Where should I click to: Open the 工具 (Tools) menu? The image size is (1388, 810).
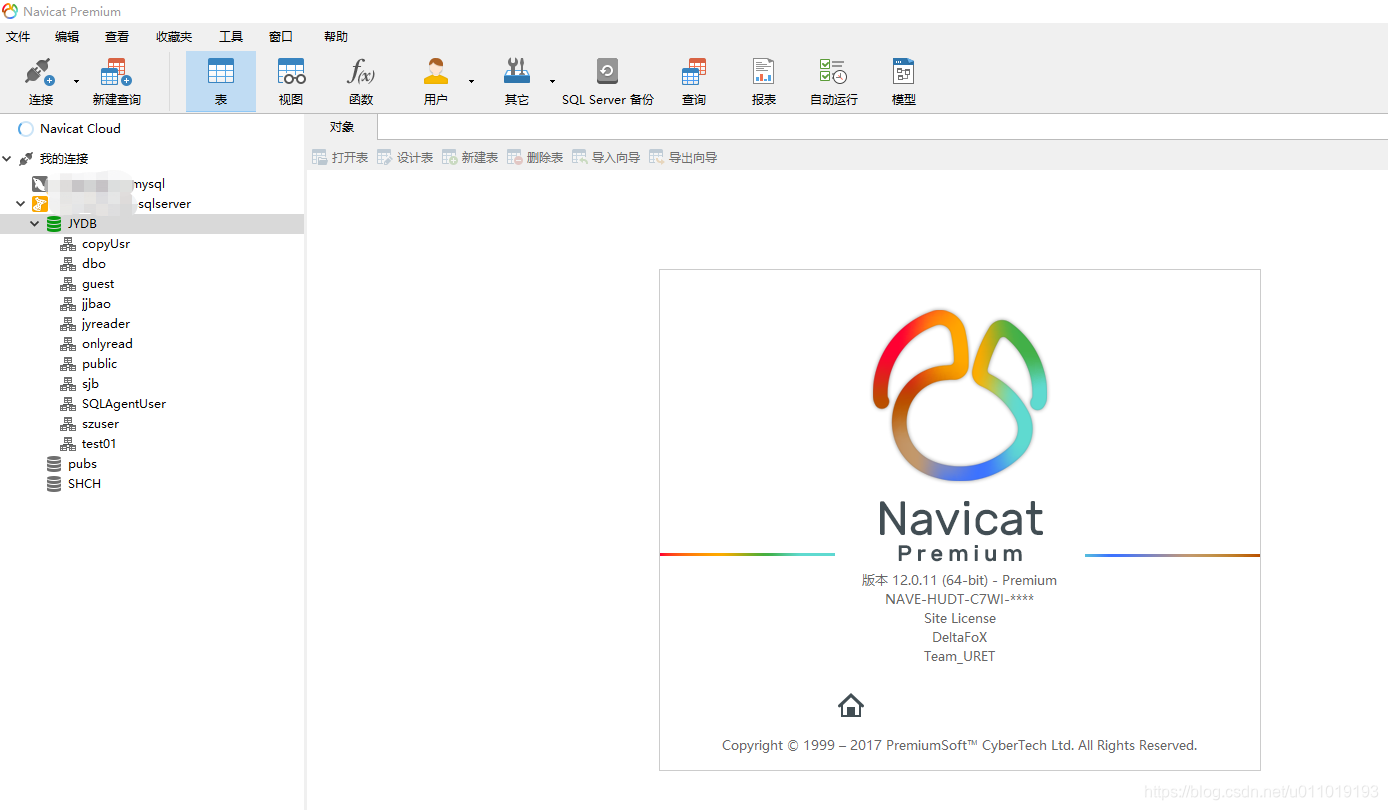[231, 37]
